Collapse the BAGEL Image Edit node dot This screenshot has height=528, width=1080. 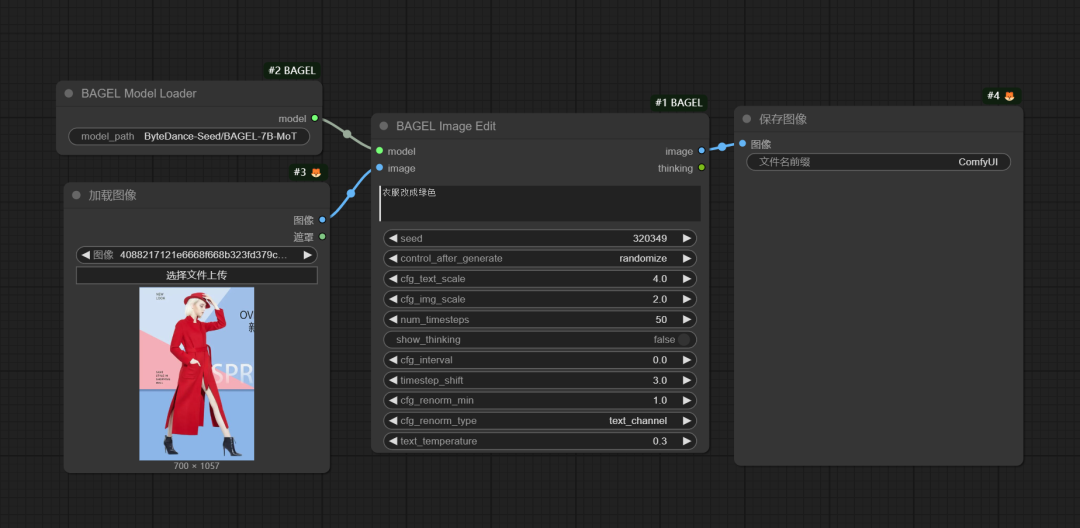384,126
